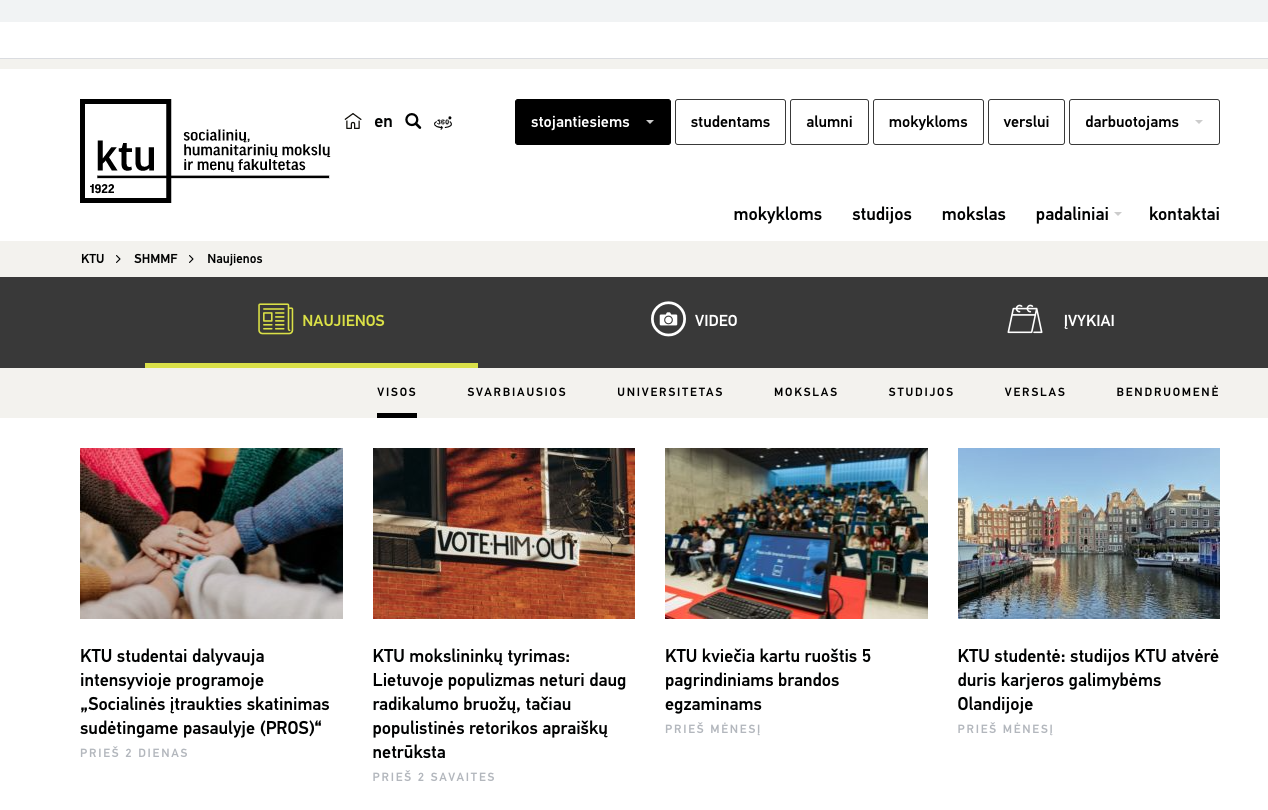Click PRIEŠ MĖNESĮ under the exams article
Image resolution: width=1268 pixels, height=810 pixels.
point(713,729)
